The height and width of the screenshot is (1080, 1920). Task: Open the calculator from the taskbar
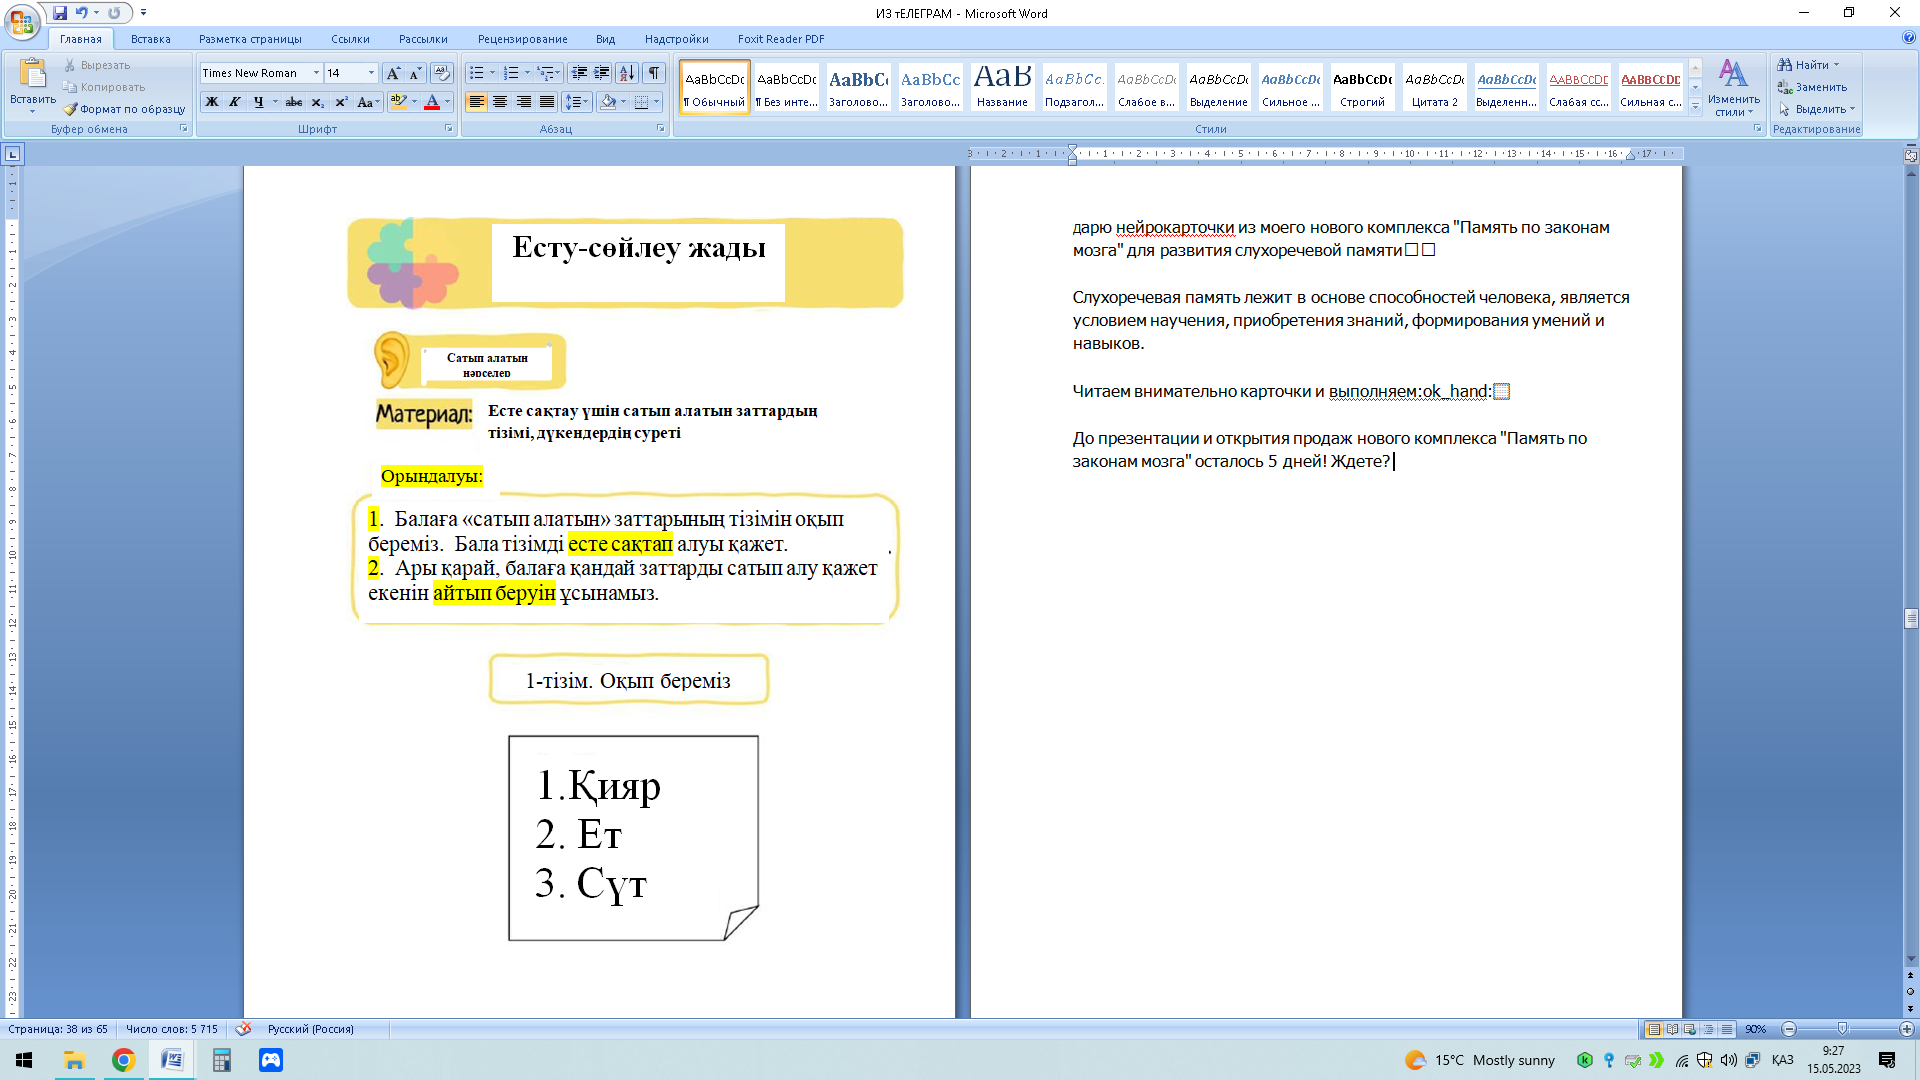222,1060
